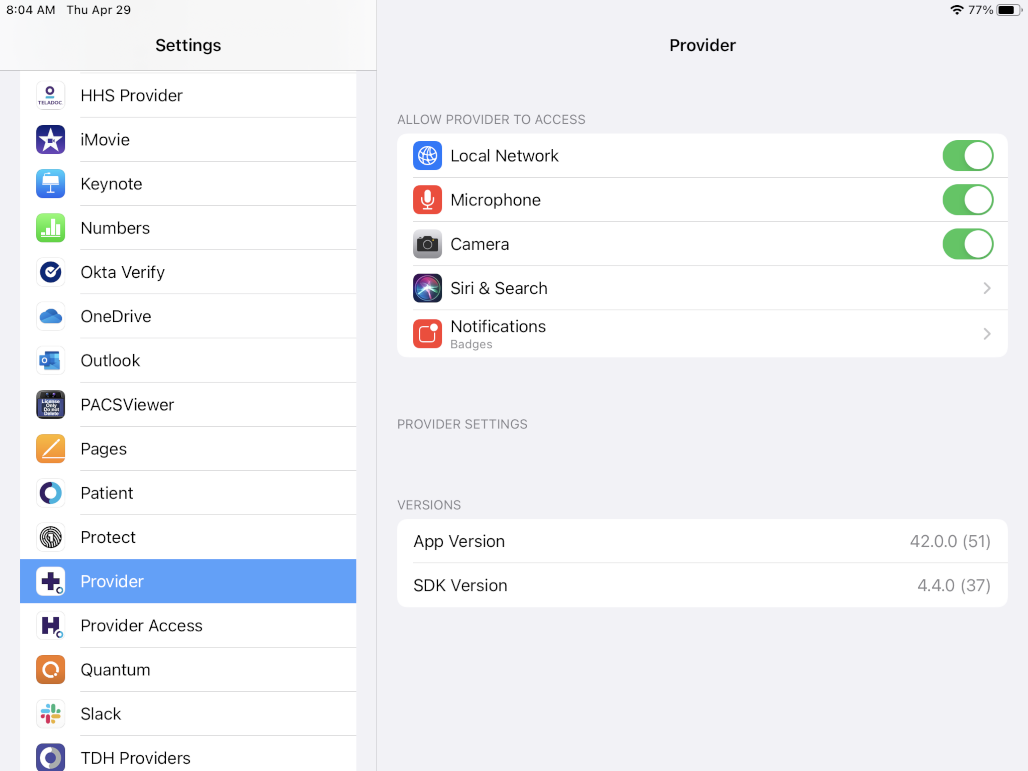Tap the SDK Version label
The width and height of the screenshot is (1028, 771).
point(460,585)
